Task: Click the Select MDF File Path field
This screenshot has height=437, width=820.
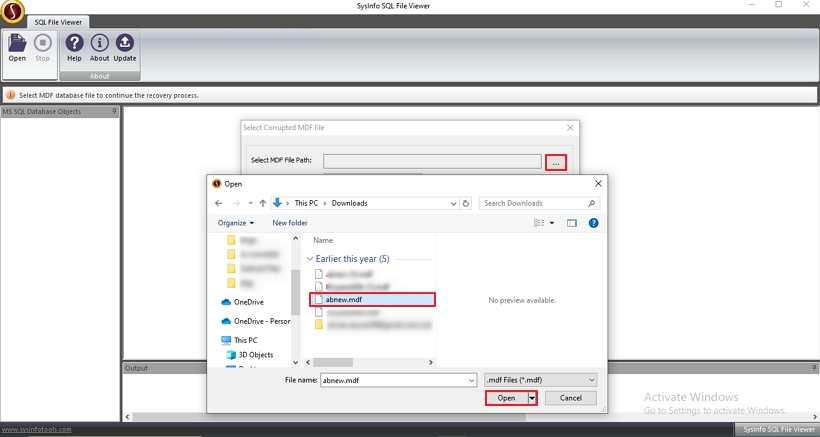Action: click(432, 161)
